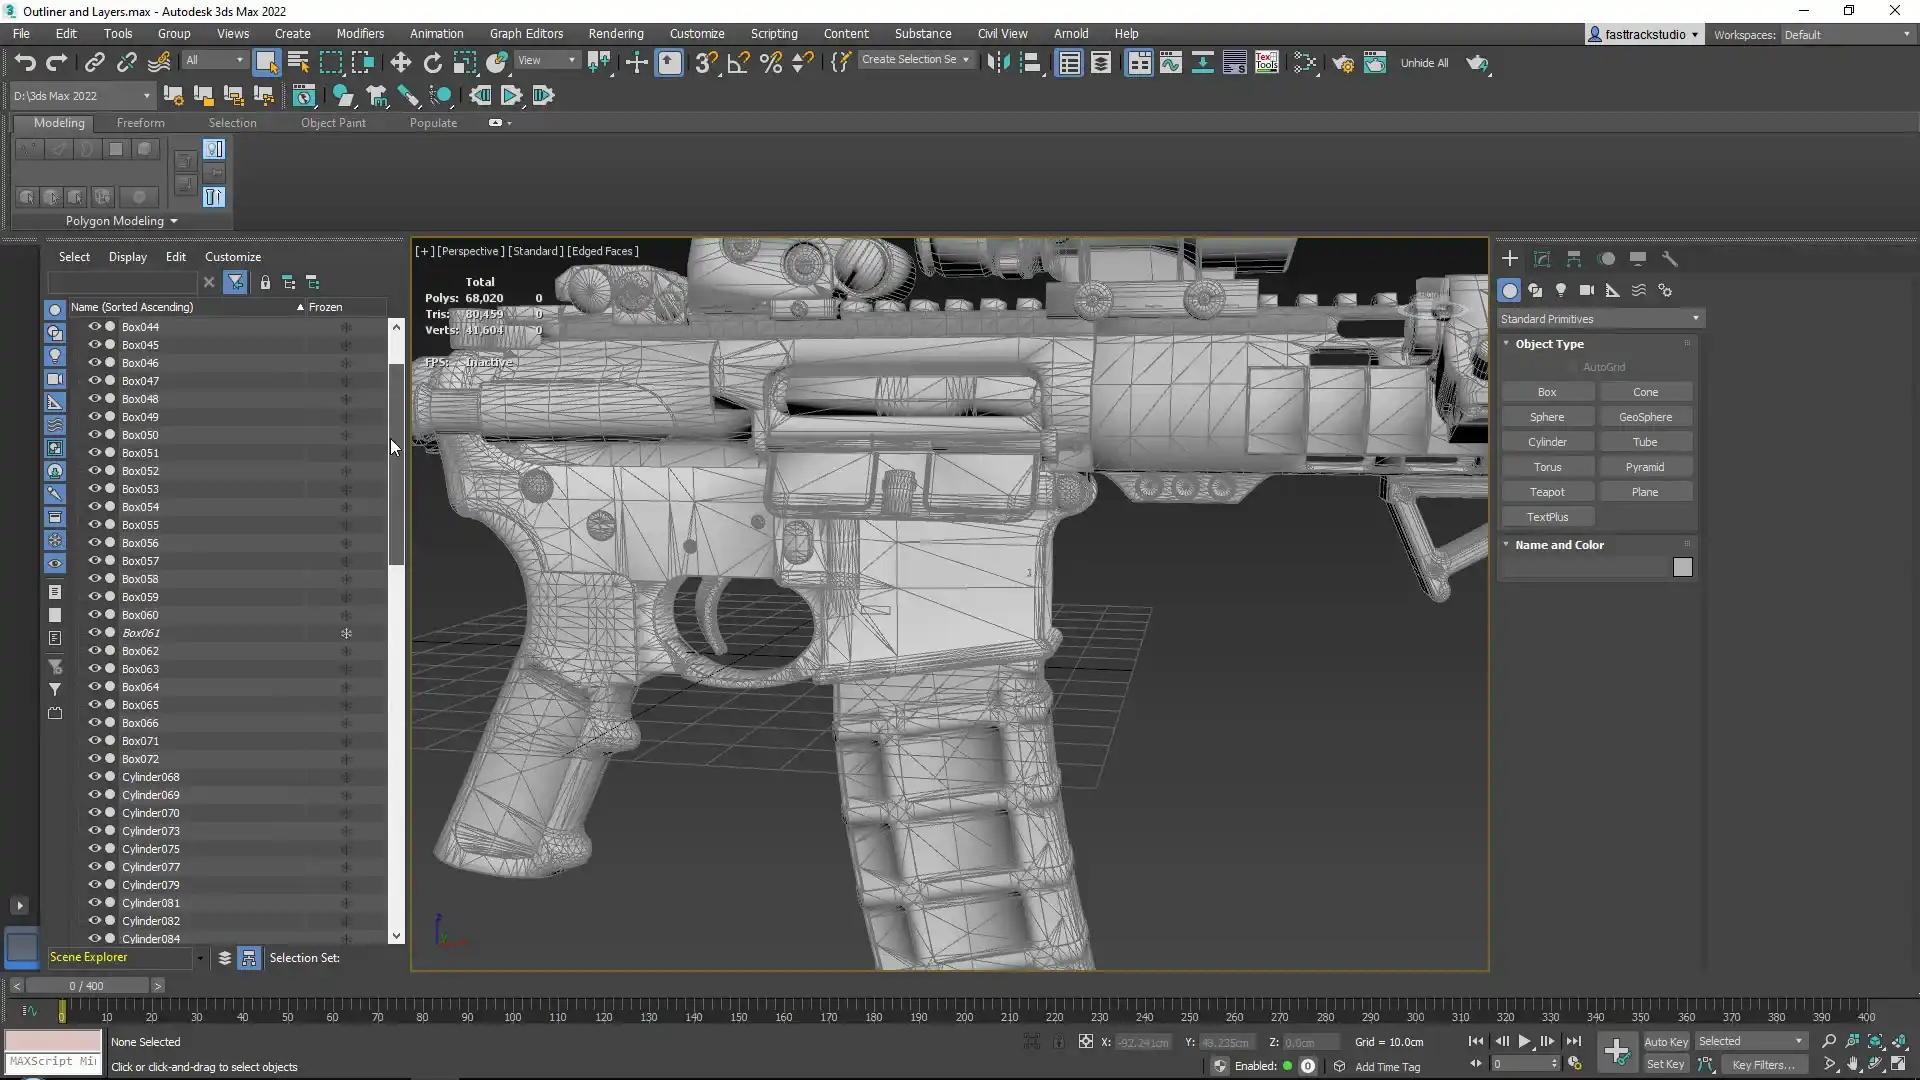Select the Move tool in main toolbar
This screenshot has height=1080, width=1920.
click(400, 63)
